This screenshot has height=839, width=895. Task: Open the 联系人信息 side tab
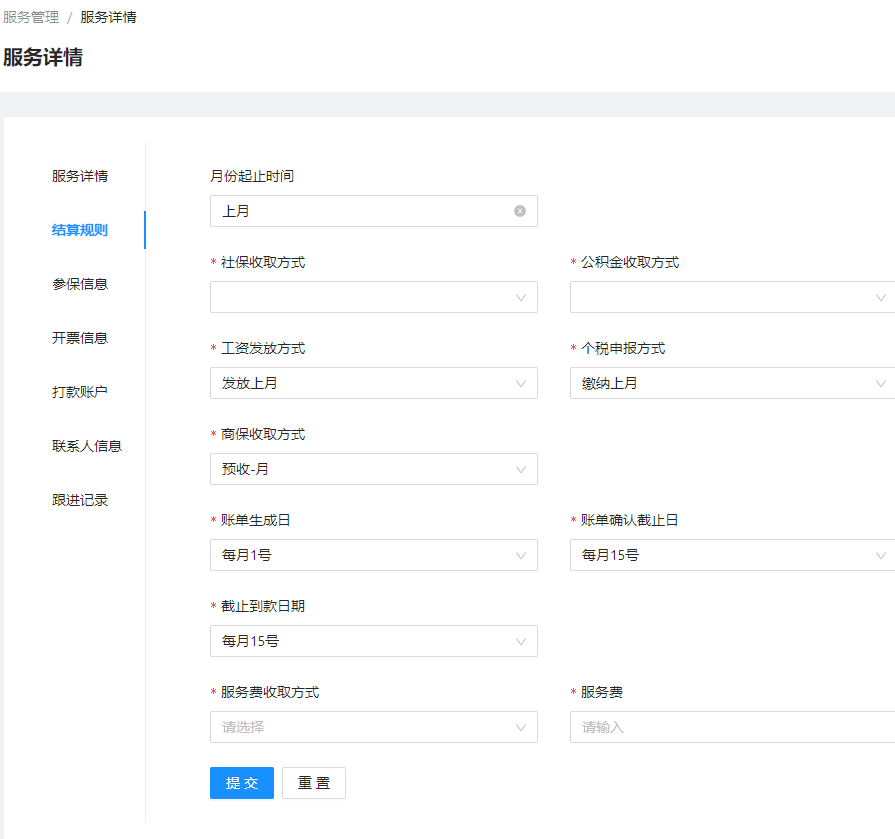pos(87,446)
